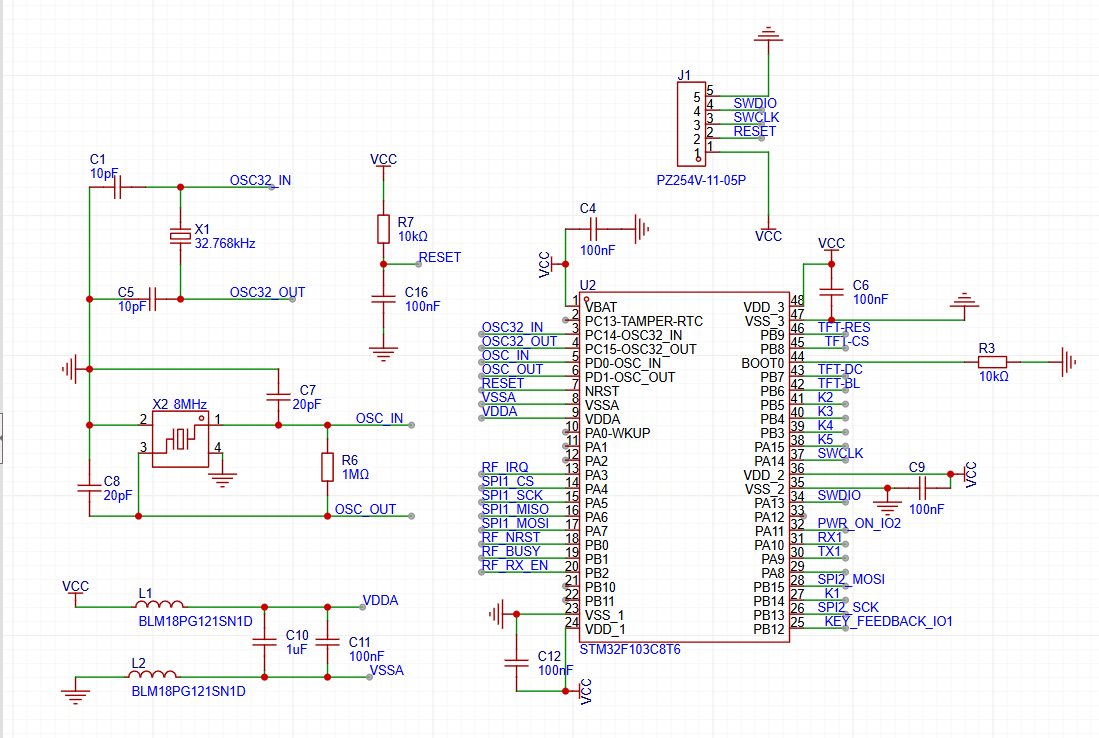Select the R7 10kΩ pull-up resistor symbol
The height and width of the screenshot is (738, 1099).
pyautogui.click(x=383, y=228)
